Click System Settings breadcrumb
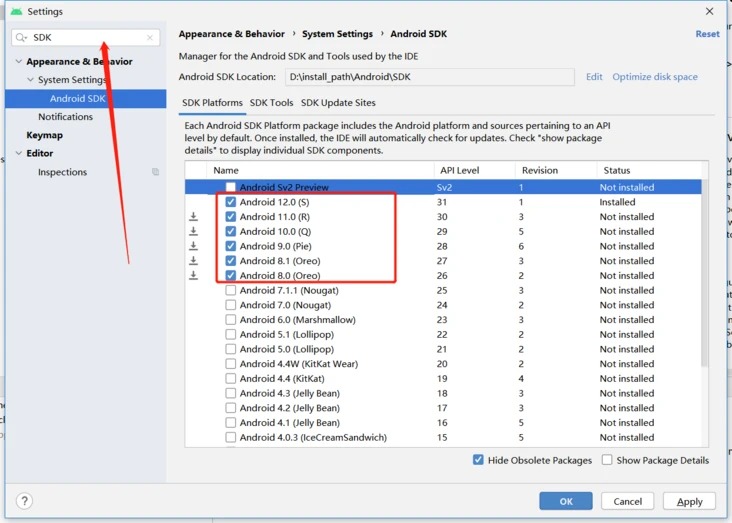Image resolution: width=732 pixels, height=523 pixels. [x=337, y=34]
